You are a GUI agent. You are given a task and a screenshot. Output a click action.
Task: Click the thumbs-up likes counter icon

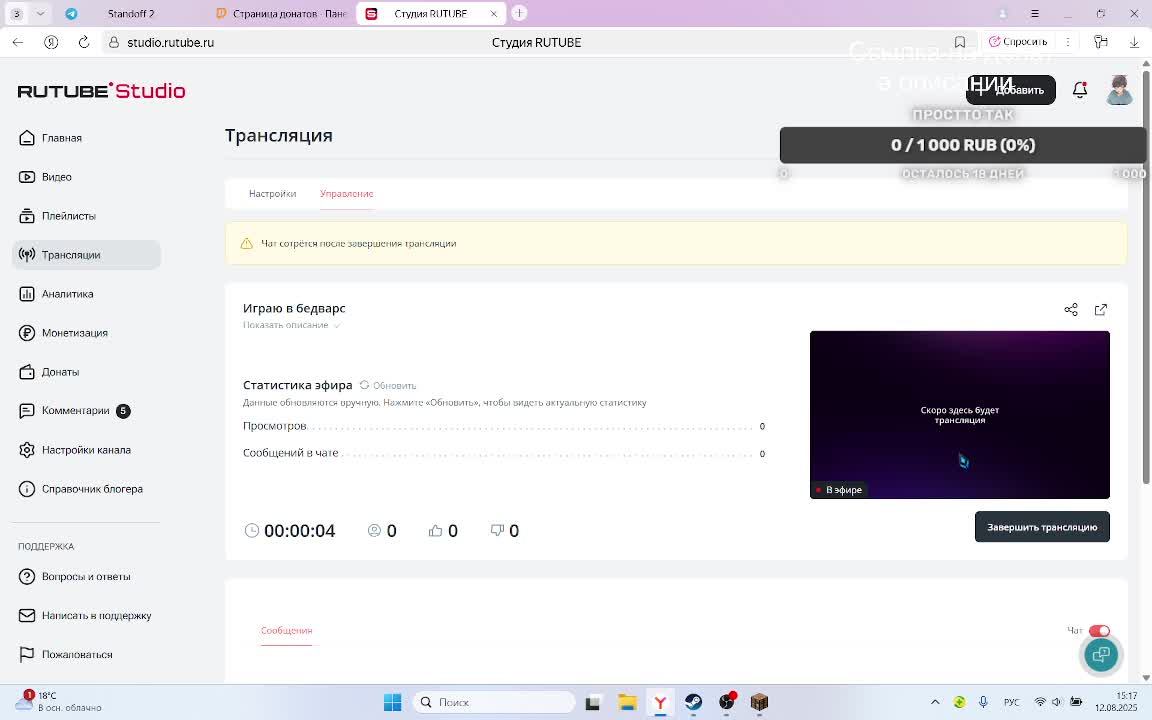coord(435,530)
